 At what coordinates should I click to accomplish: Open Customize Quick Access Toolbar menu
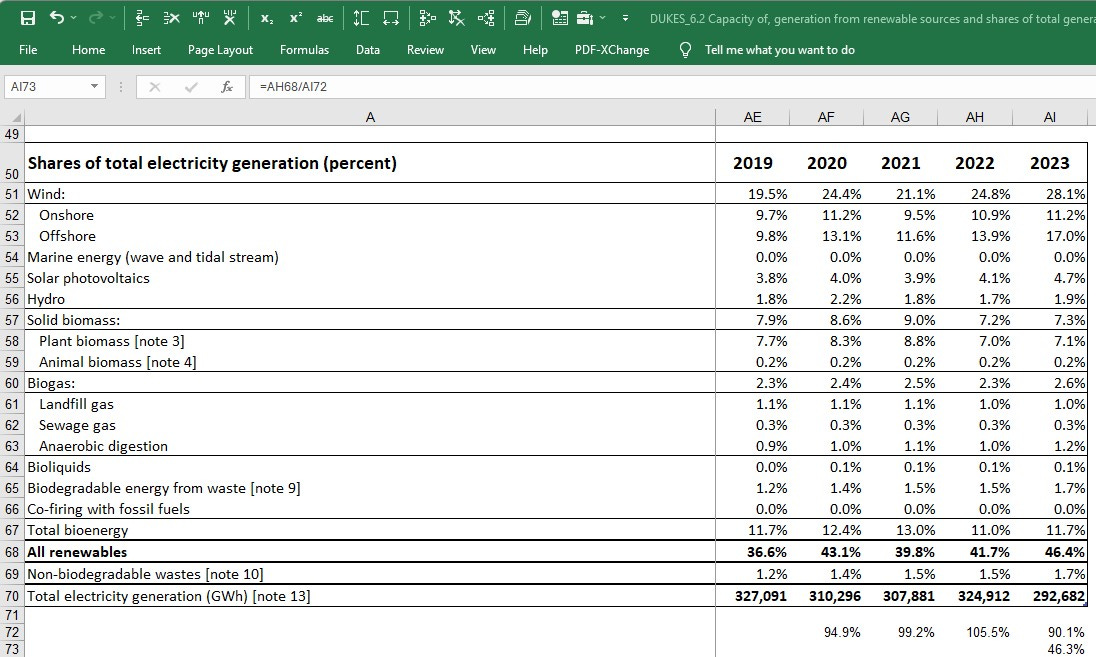pyautogui.click(x=625, y=18)
